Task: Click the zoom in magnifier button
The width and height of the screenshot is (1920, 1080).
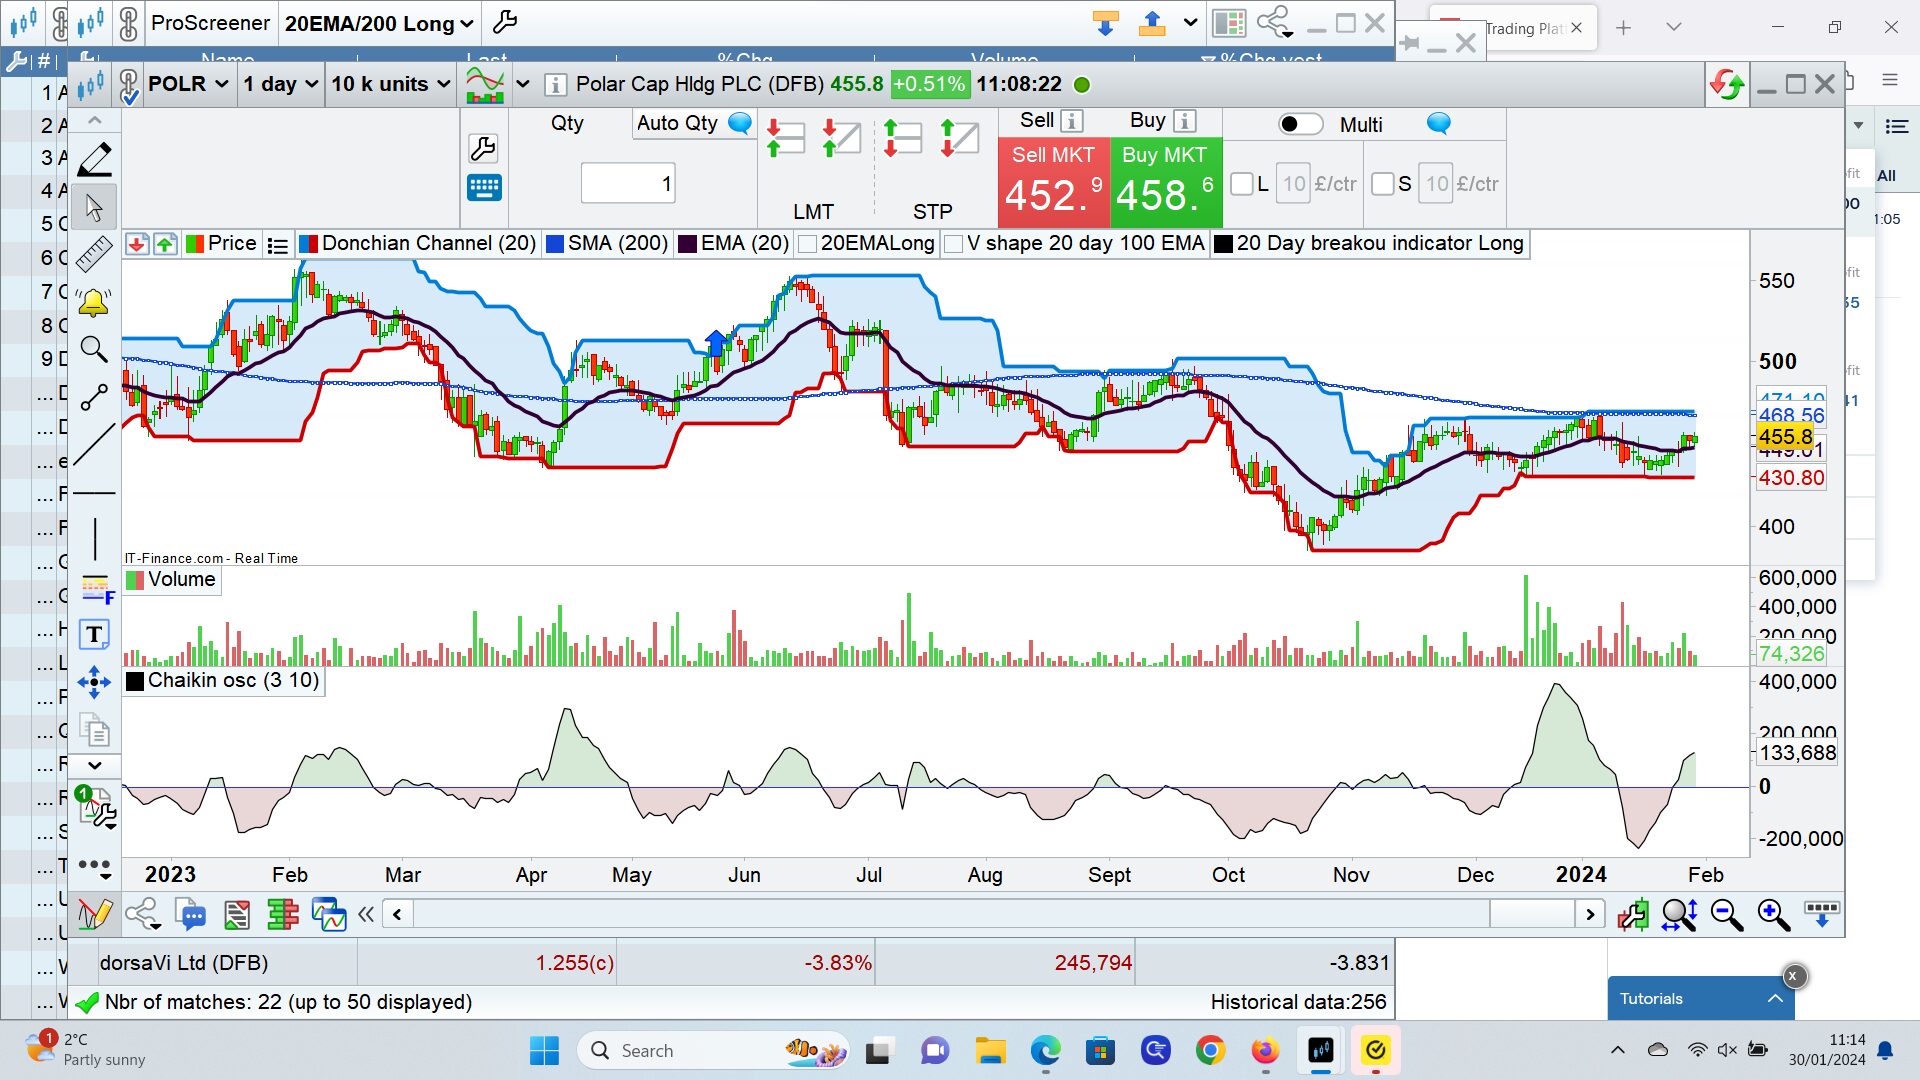Action: pos(1773,914)
